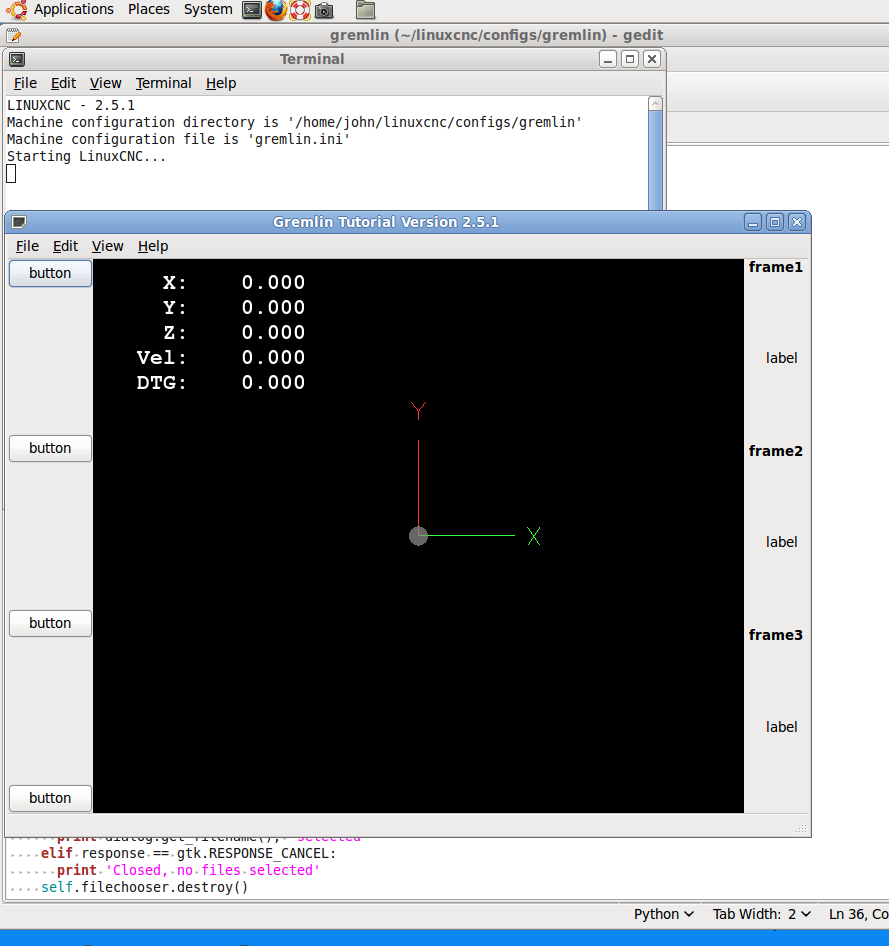Open View menu in Terminal window
The width and height of the screenshot is (889, 946).
click(106, 83)
